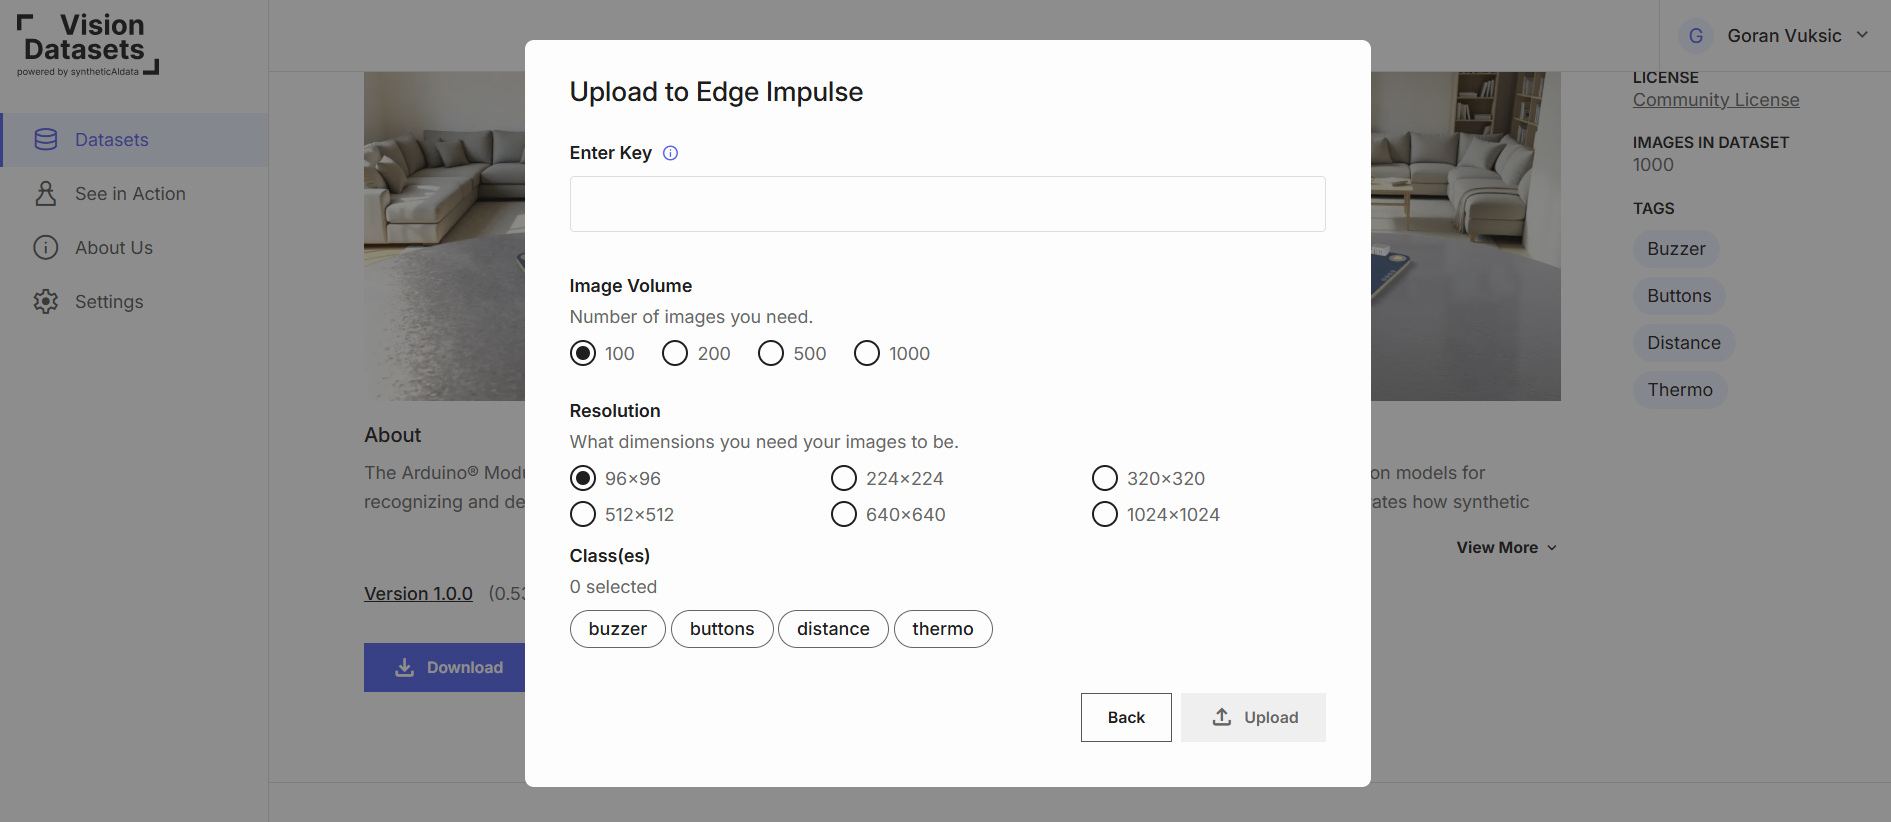
Task: Toggle the distance class chip
Action: point(833,629)
